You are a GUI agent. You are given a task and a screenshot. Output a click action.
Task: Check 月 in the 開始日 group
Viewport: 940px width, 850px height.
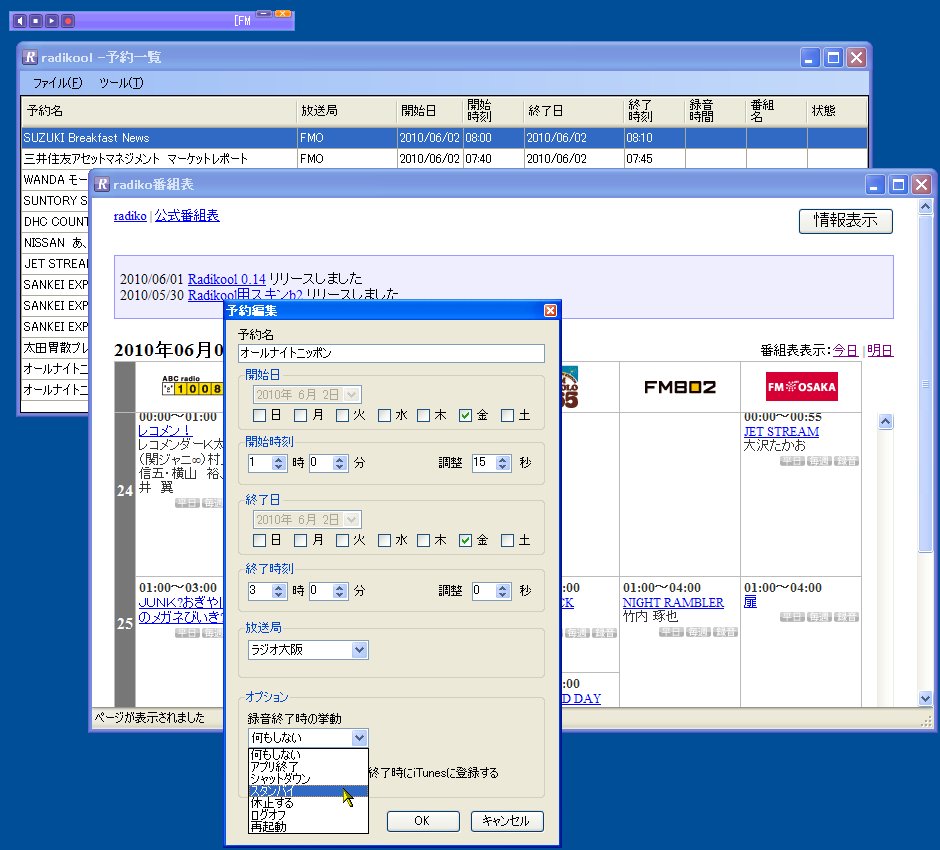(x=300, y=415)
